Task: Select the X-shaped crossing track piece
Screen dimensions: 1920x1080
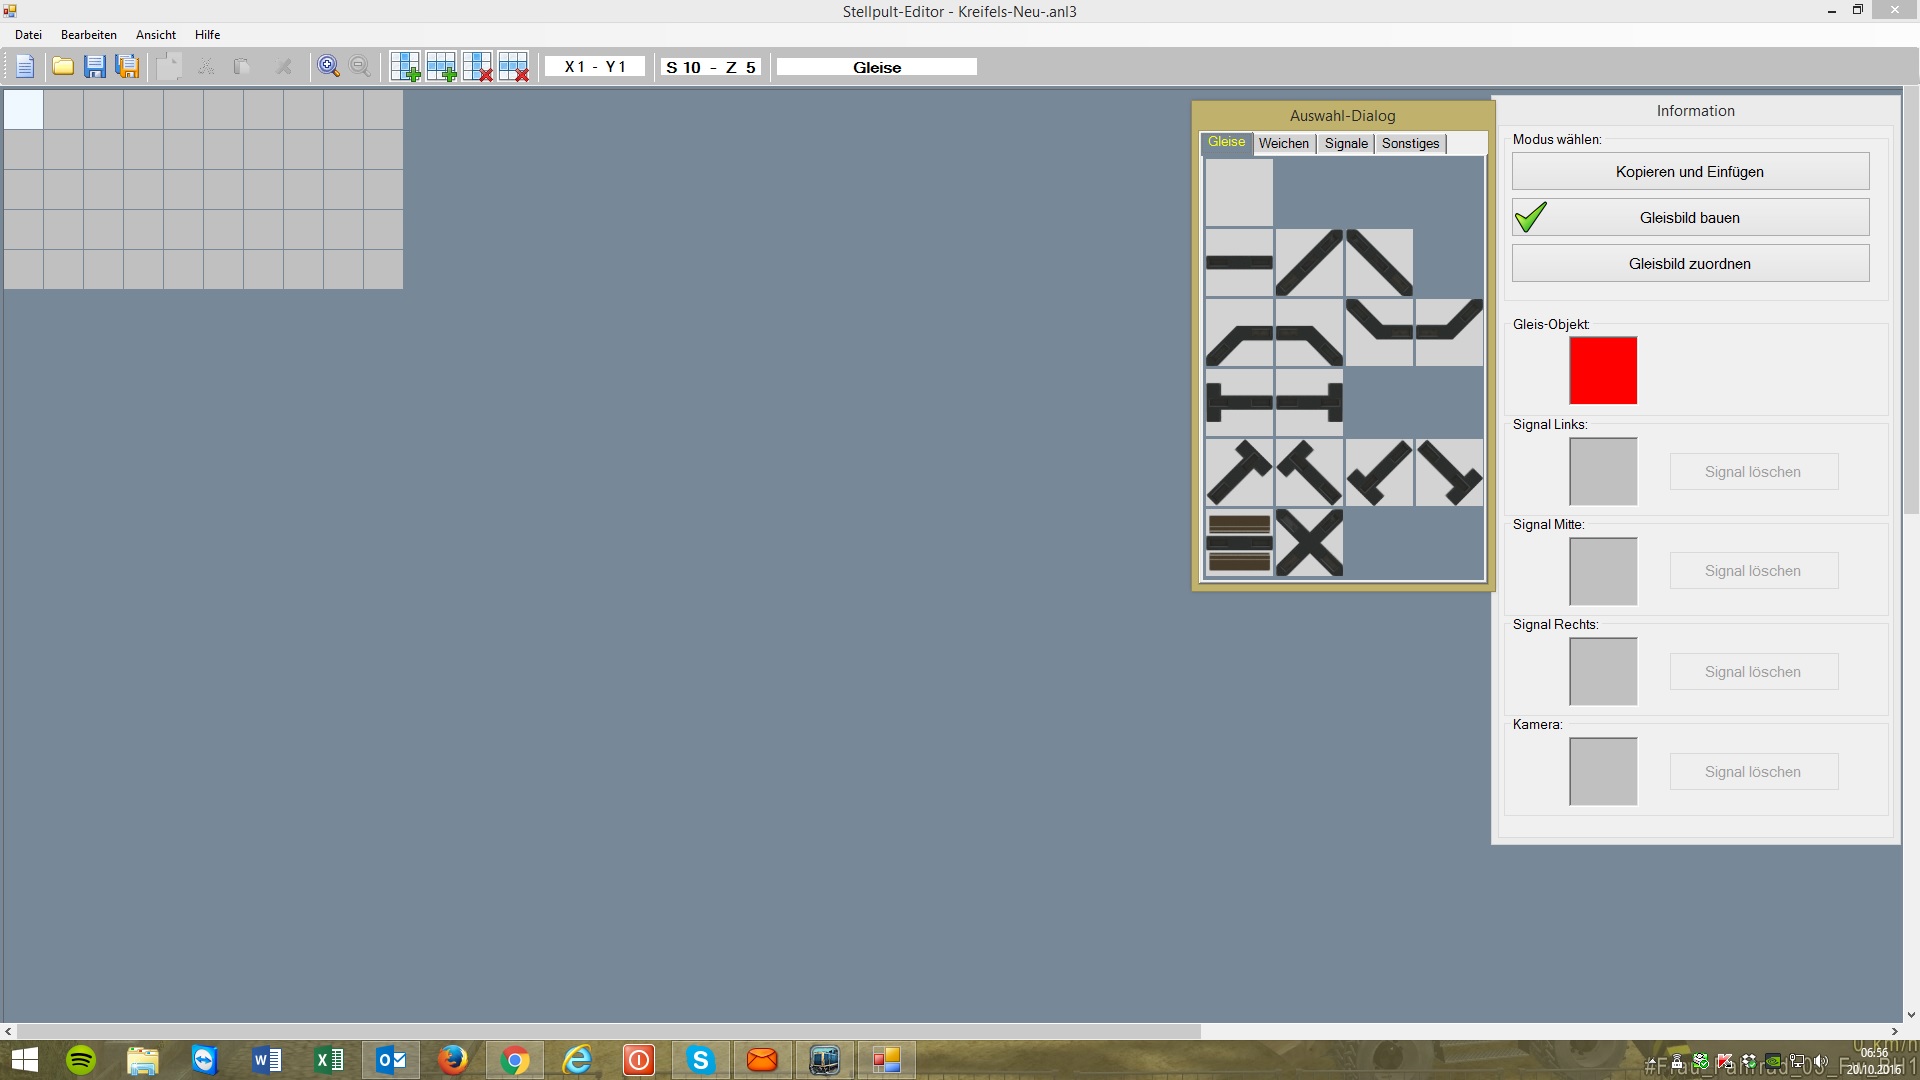Action: point(1309,543)
